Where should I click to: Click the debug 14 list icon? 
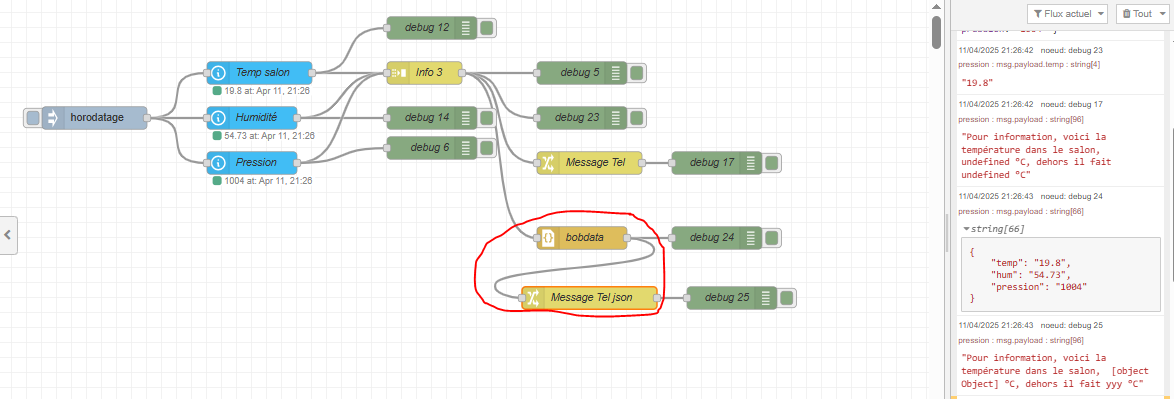tap(466, 118)
